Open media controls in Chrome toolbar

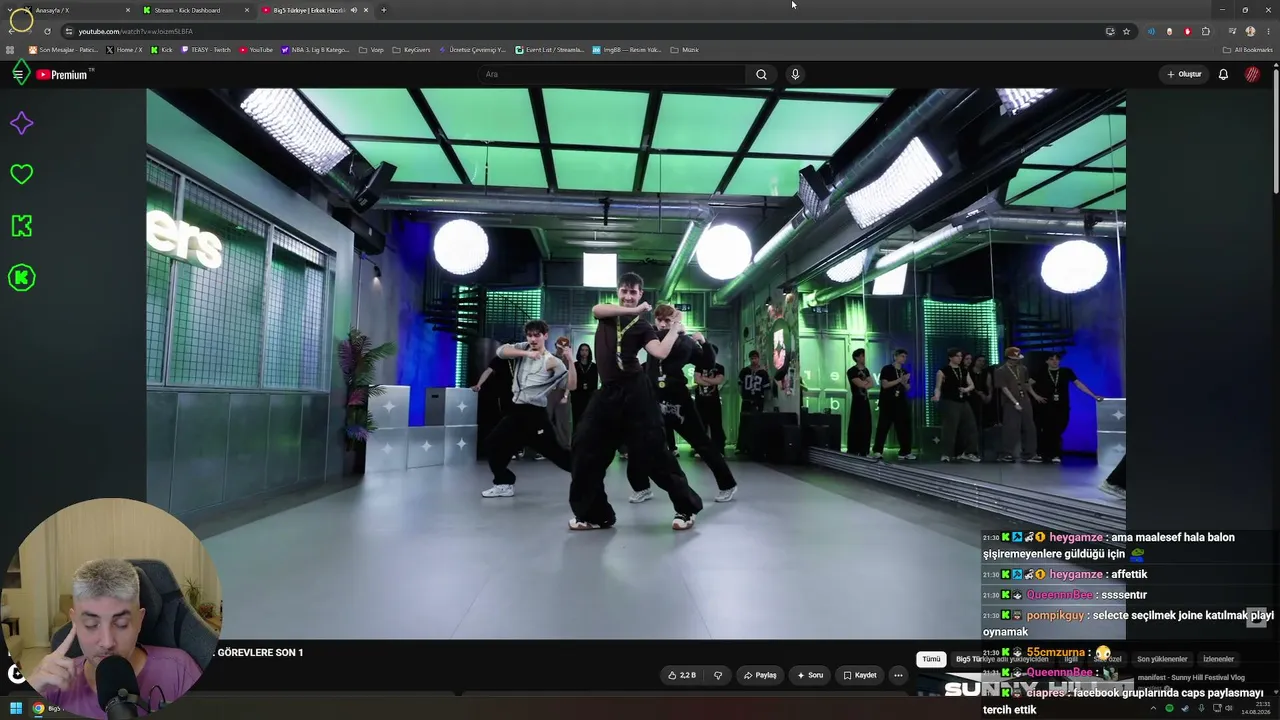click(x=1232, y=31)
